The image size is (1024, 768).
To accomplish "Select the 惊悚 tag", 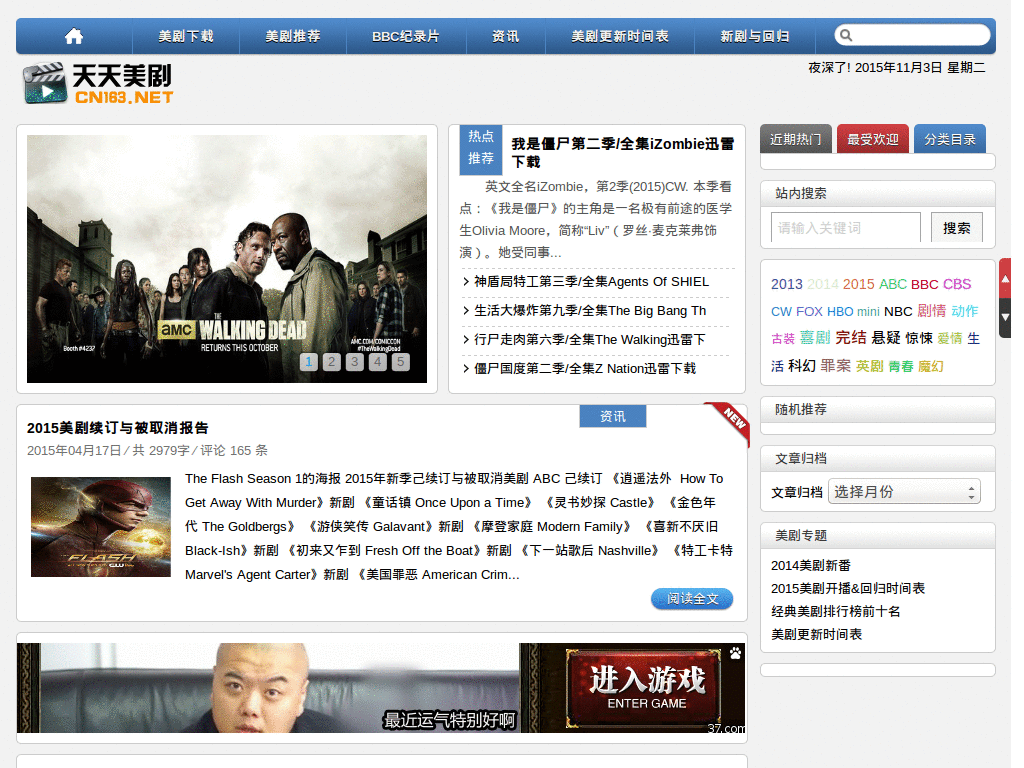I will pos(919,338).
